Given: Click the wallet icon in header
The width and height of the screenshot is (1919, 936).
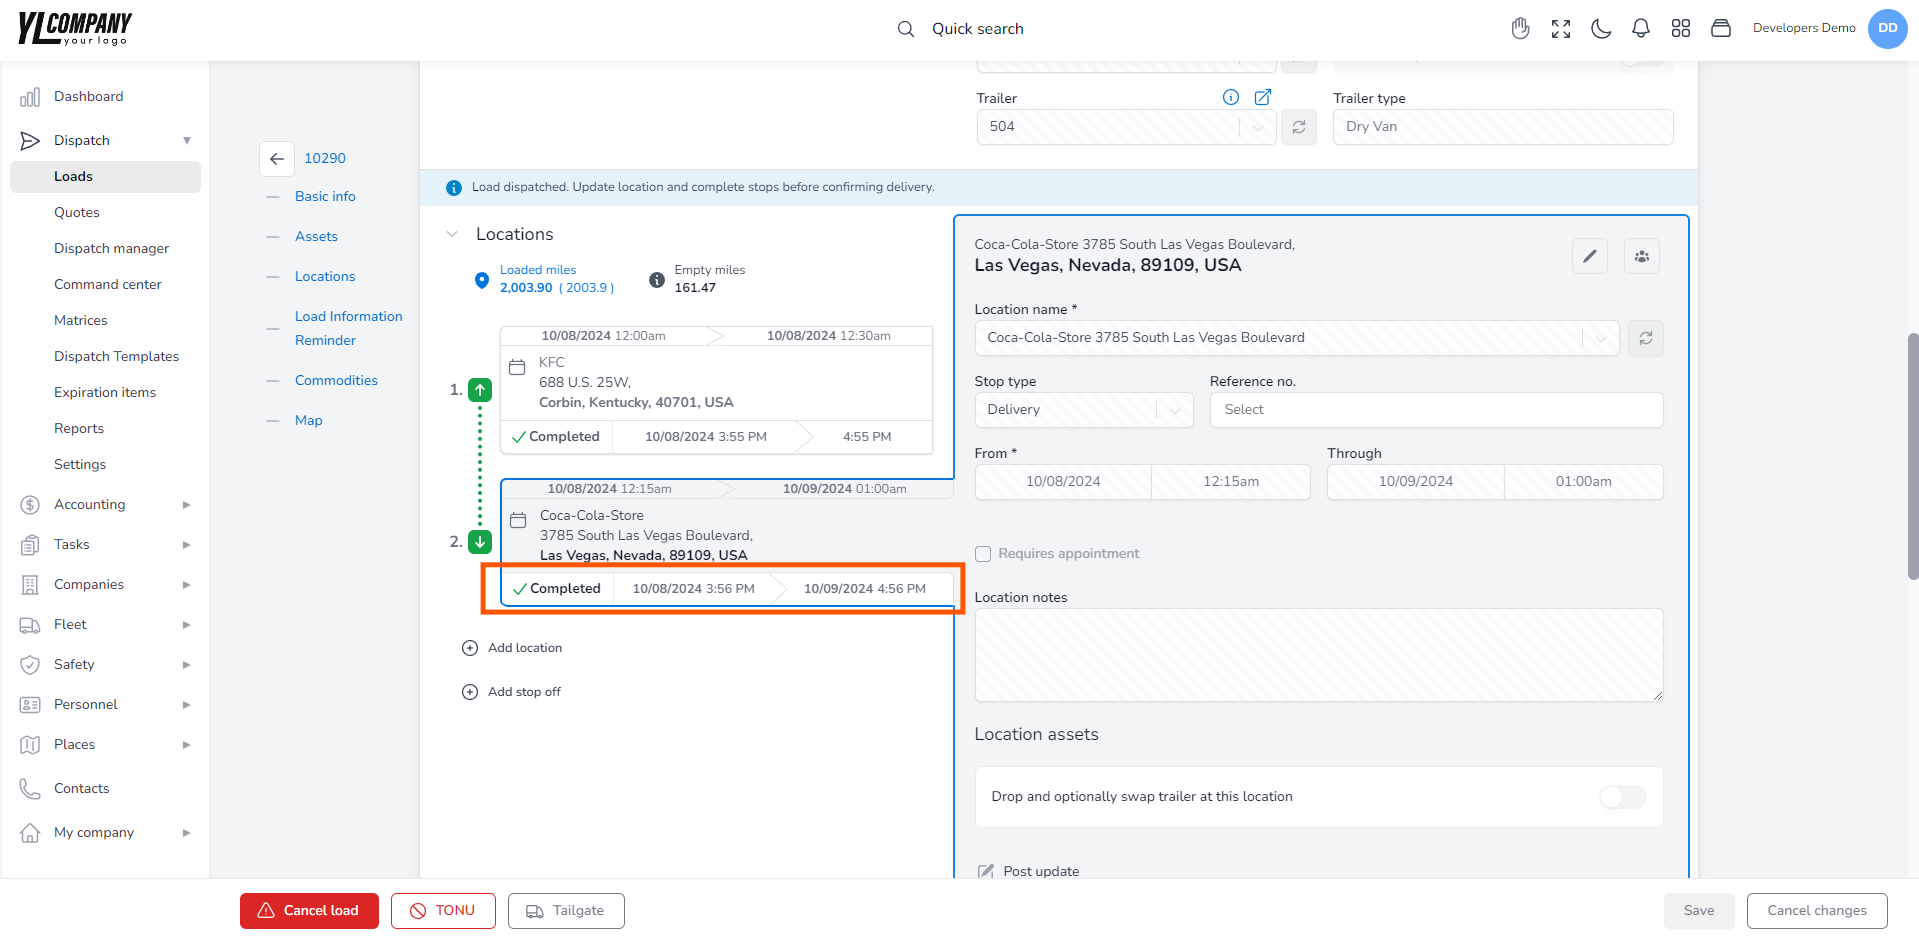Looking at the screenshot, I should 1721,29.
